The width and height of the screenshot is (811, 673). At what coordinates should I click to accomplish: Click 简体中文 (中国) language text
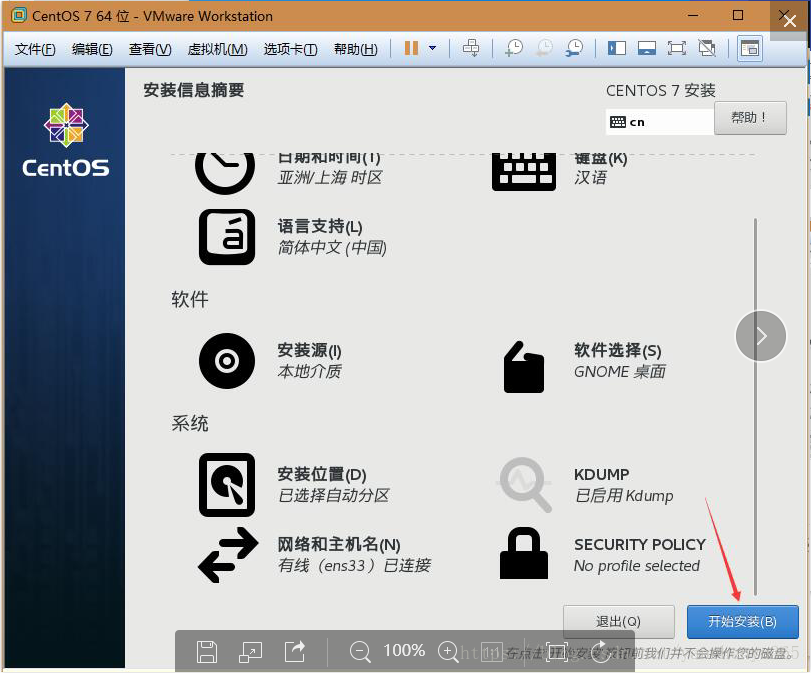pos(332,247)
